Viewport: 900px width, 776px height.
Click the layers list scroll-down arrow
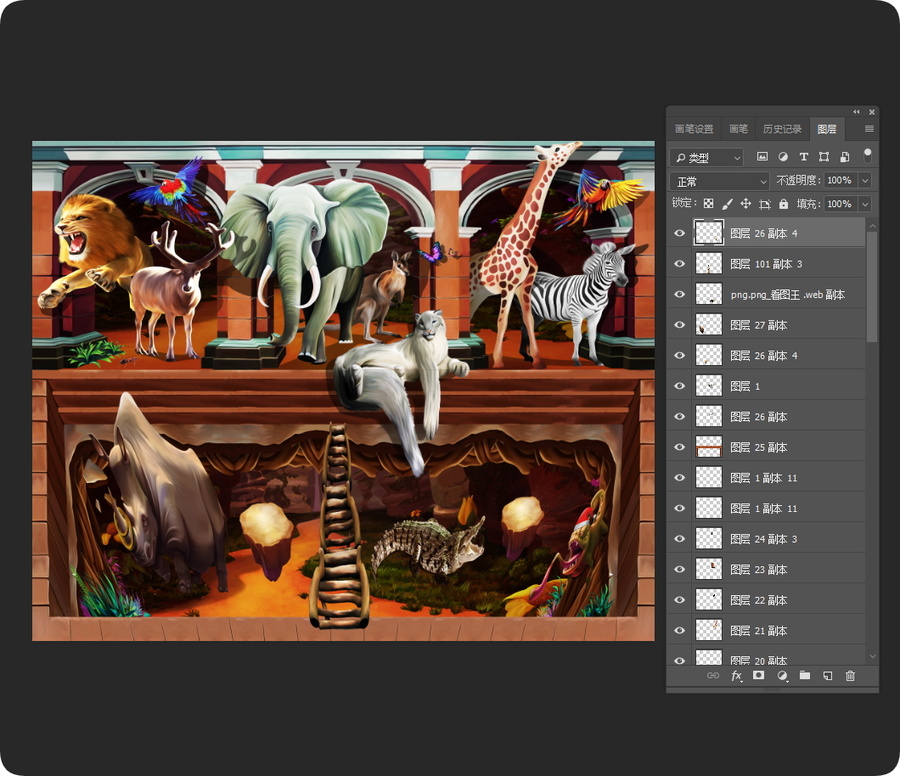pos(872,656)
